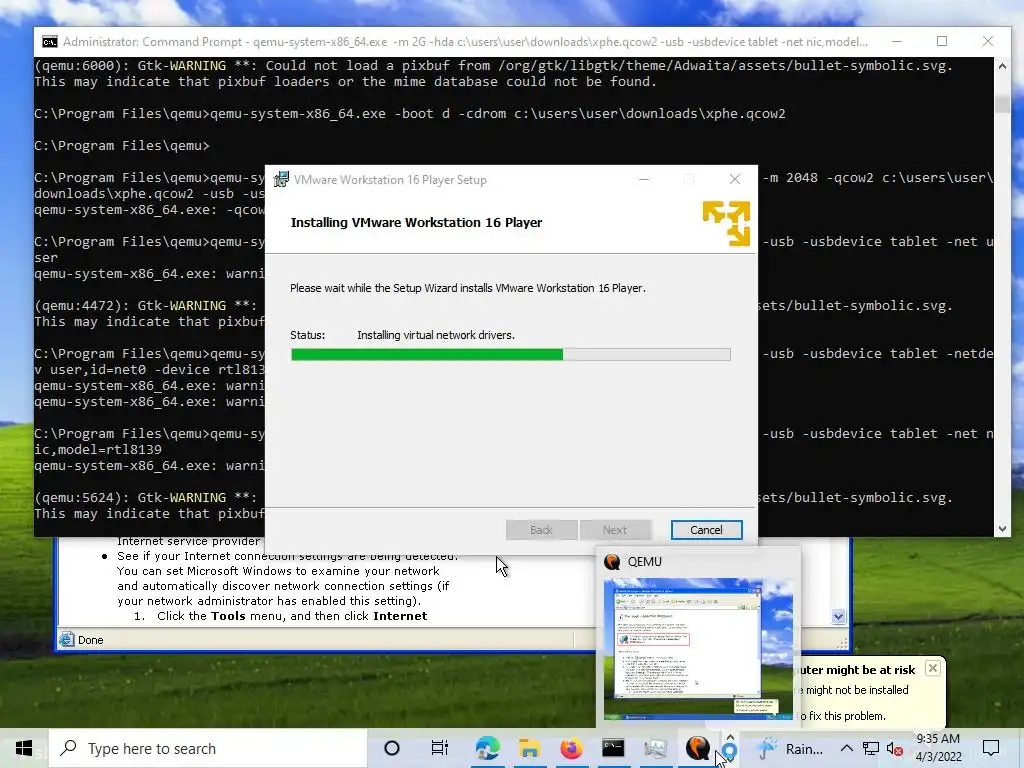Click the 'Done' status bar text
The width and height of the screenshot is (1024, 768).
click(x=91, y=640)
